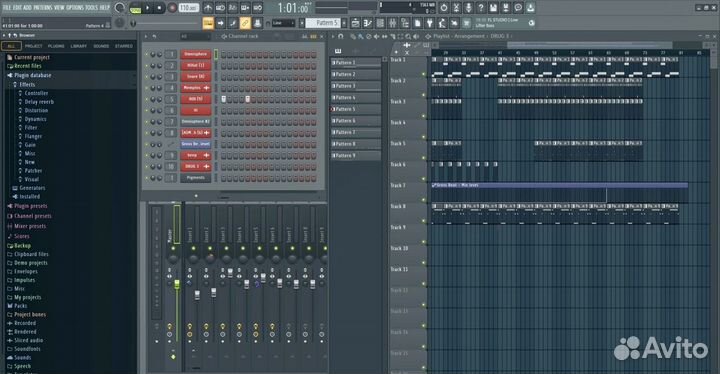Toggle the playlist magnet snap icon
720x374 pixels.
pyautogui.click(x=341, y=36)
